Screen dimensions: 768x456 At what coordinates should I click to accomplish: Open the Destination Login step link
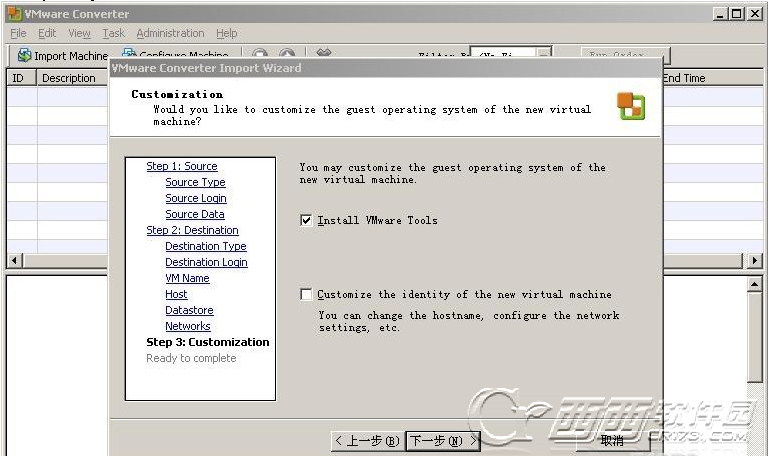pyautogui.click(x=206, y=263)
